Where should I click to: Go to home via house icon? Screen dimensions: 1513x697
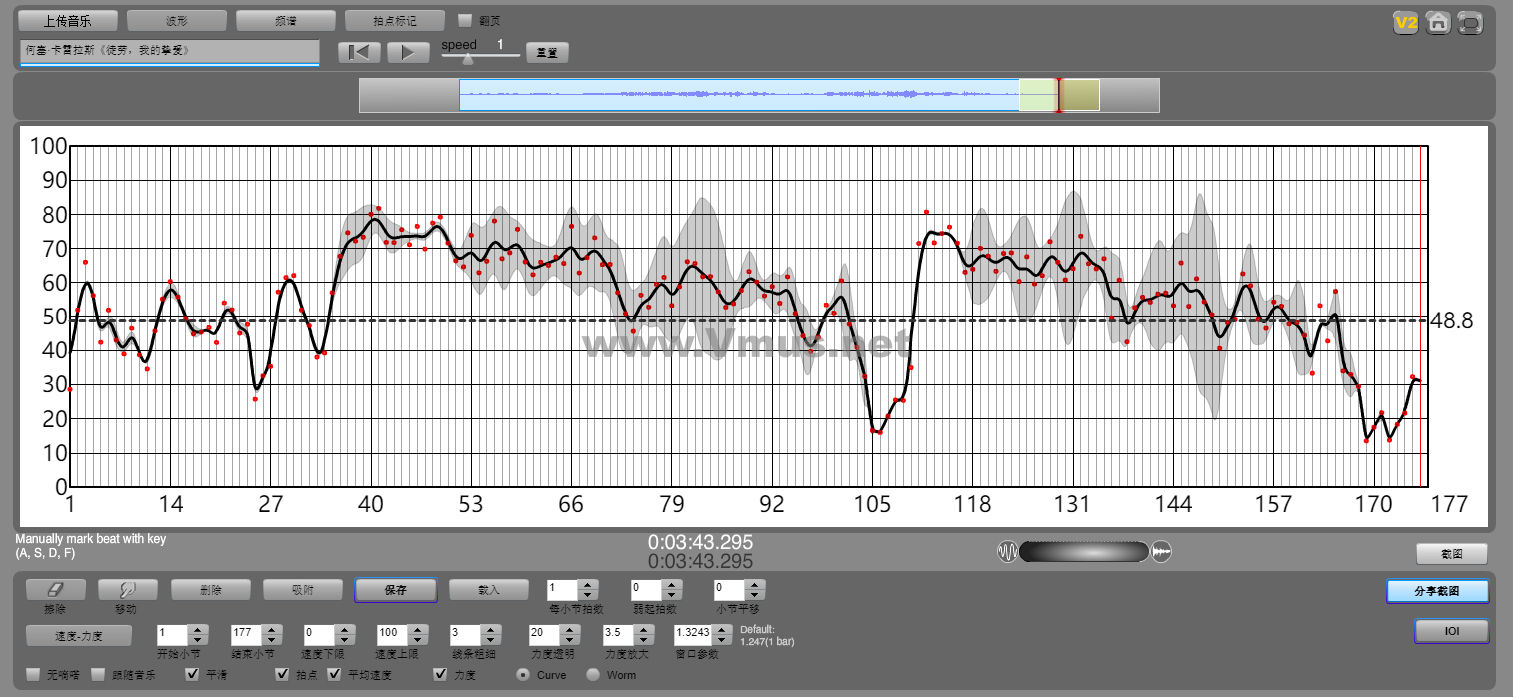[1438, 22]
